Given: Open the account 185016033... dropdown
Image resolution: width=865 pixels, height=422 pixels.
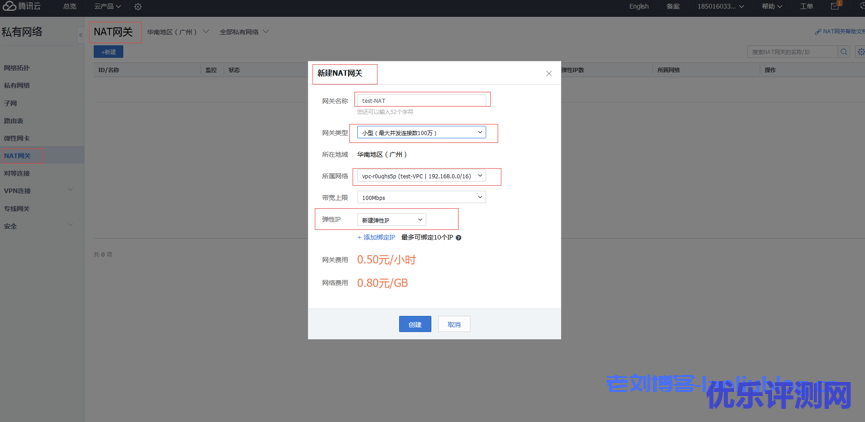Looking at the screenshot, I should click(720, 7).
